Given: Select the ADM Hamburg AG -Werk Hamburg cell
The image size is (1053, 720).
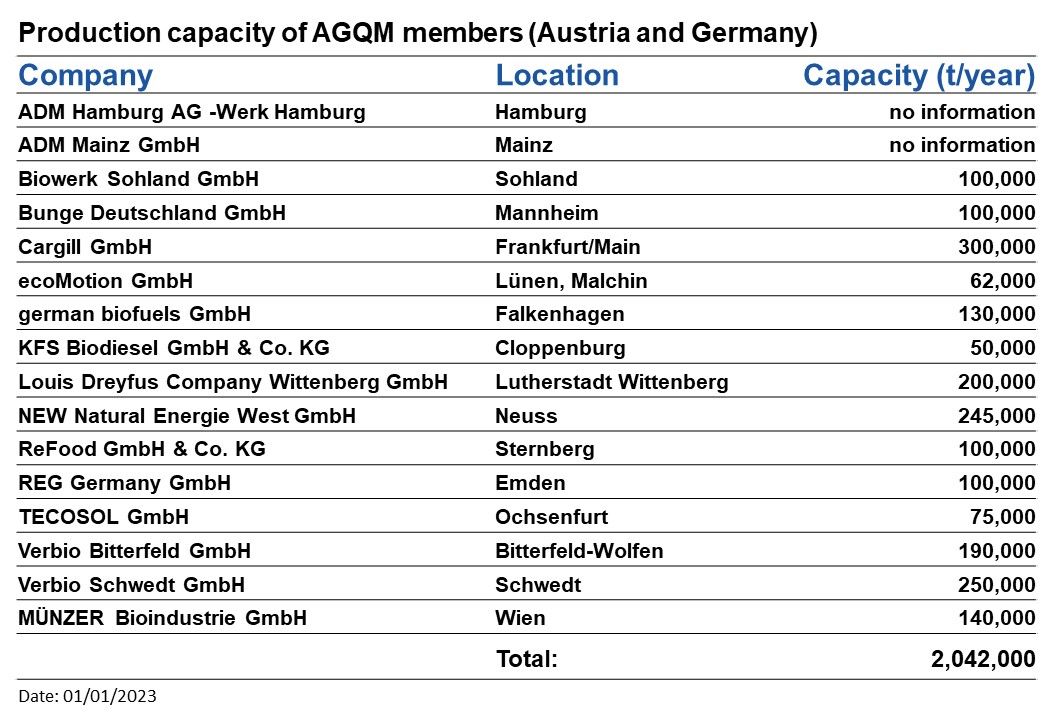Looking at the screenshot, I should pos(191,111).
